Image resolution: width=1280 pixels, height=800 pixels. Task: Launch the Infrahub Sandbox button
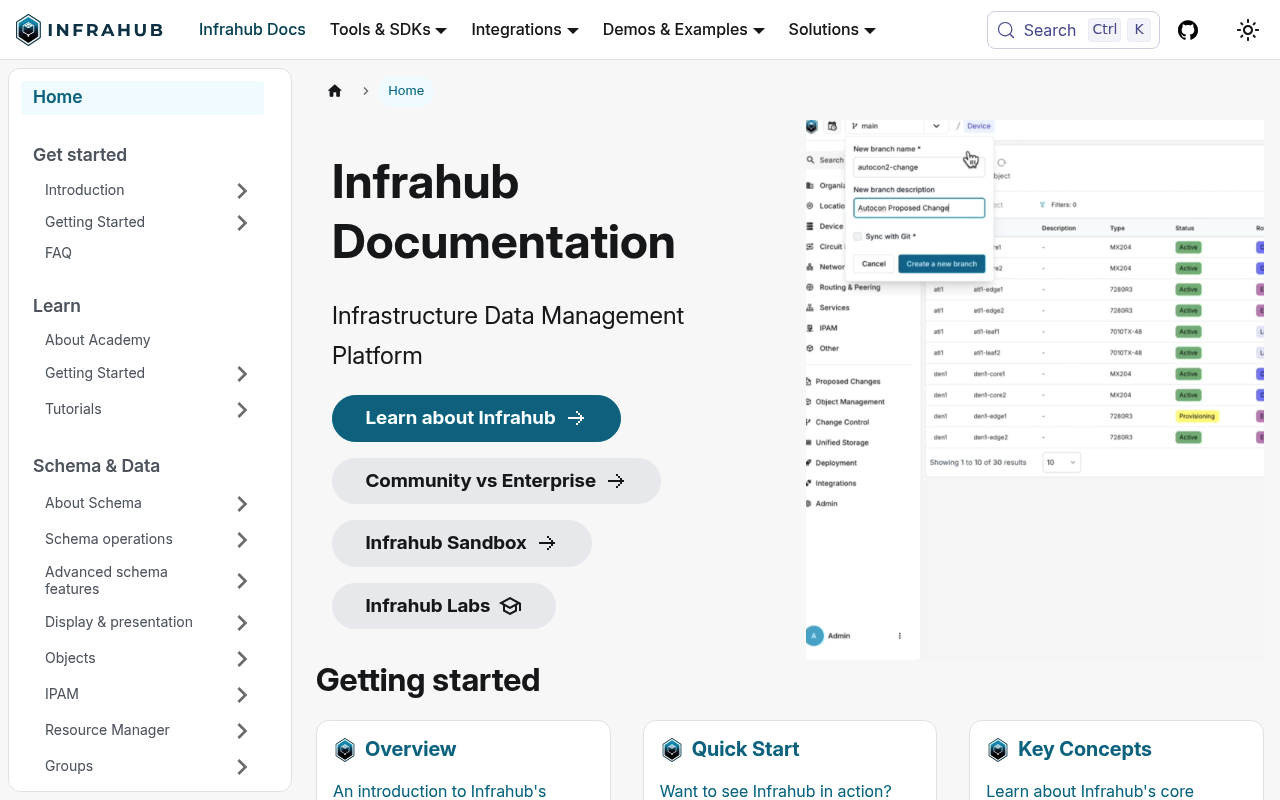pyautogui.click(x=462, y=543)
